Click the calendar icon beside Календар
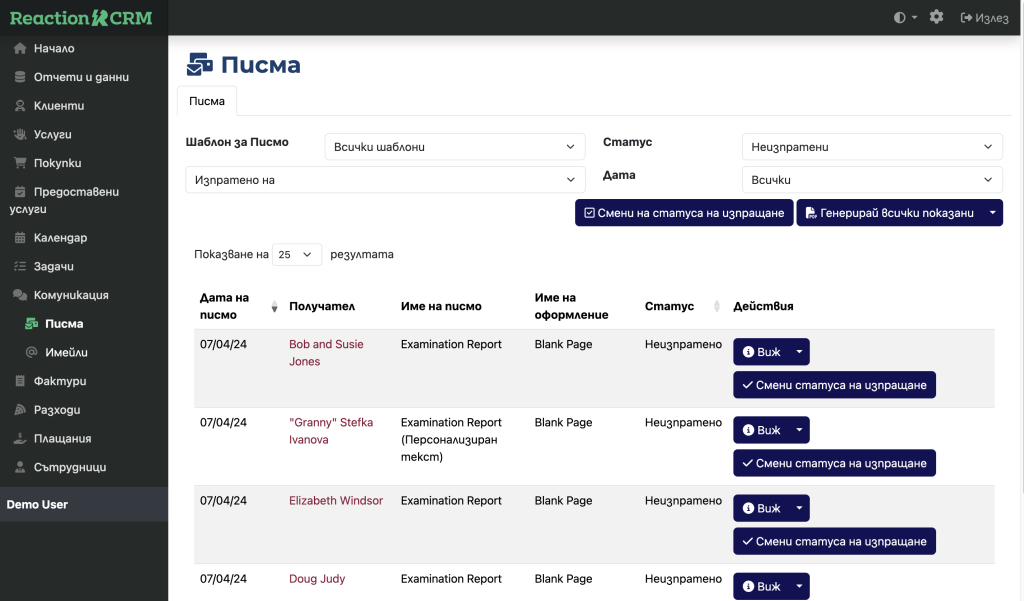The width and height of the screenshot is (1024, 601). (x=20, y=238)
